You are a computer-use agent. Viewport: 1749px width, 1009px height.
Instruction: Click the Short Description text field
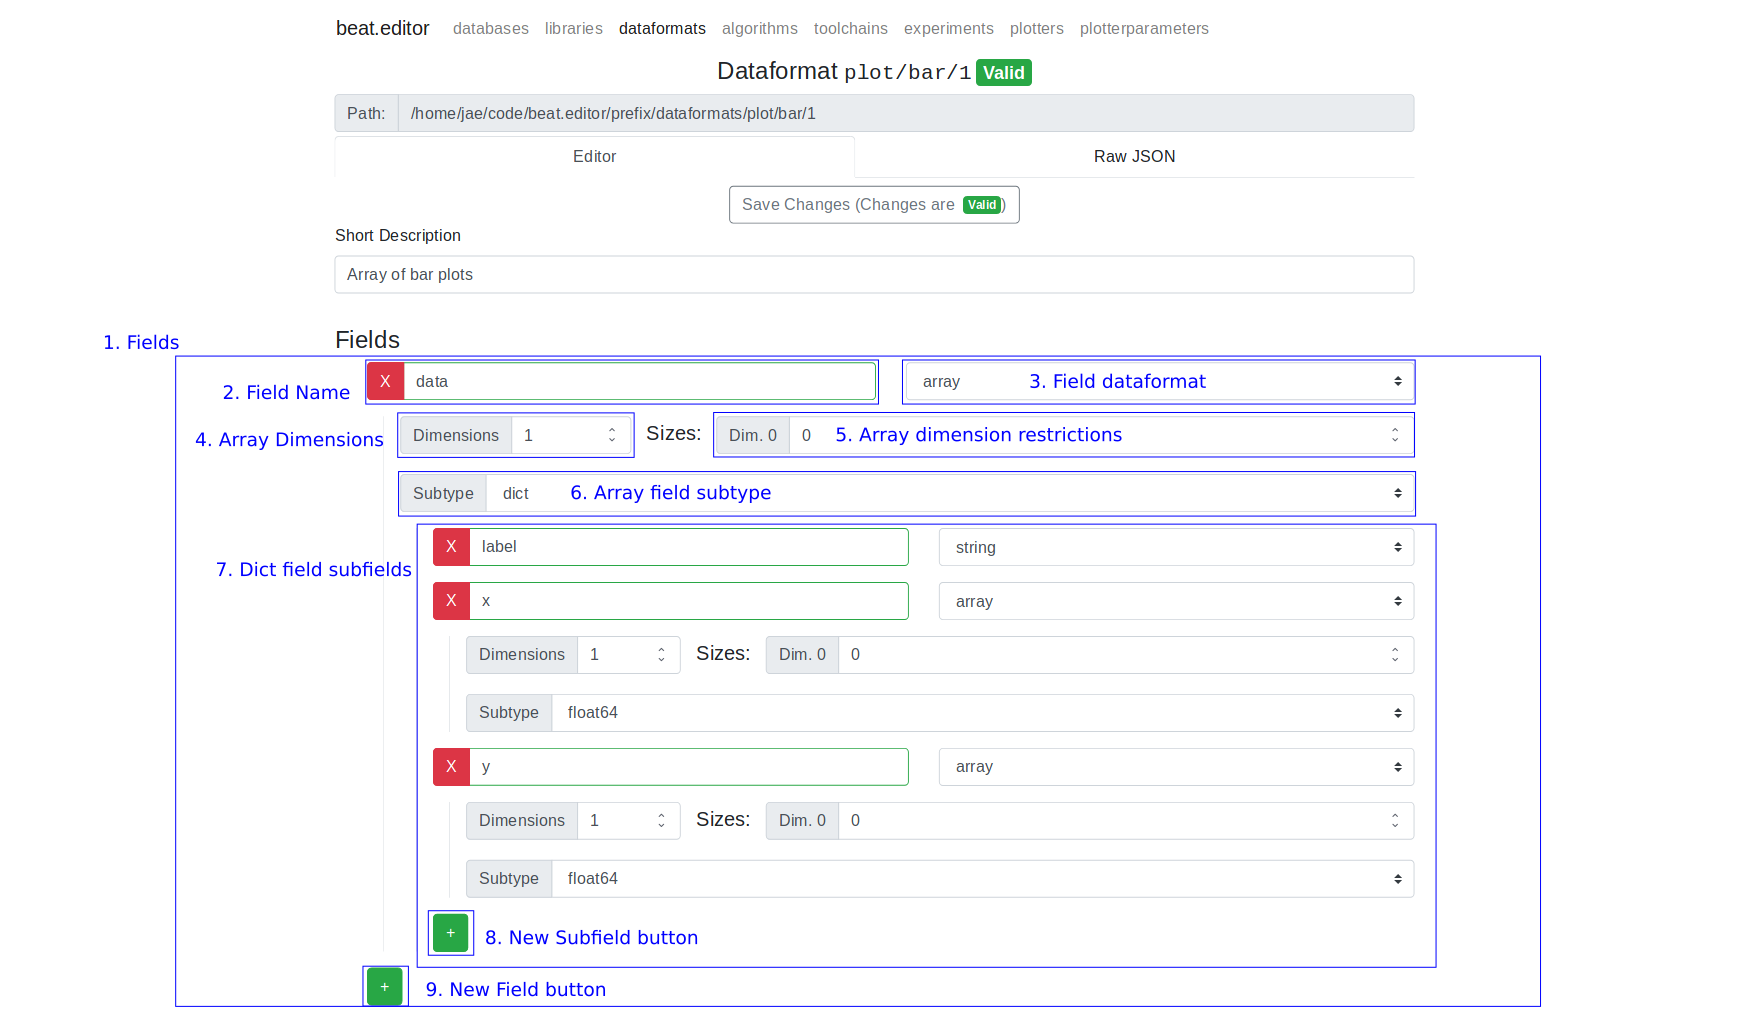(873, 275)
